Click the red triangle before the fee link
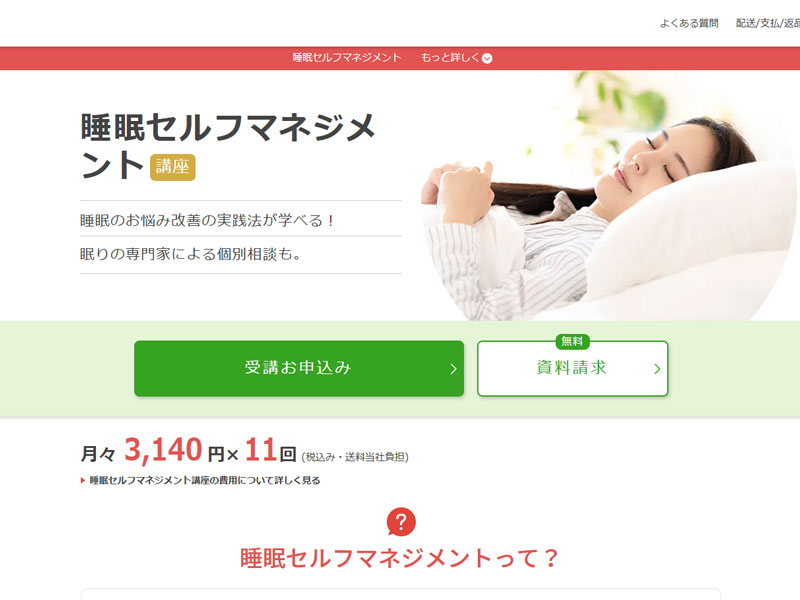 (83, 481)
